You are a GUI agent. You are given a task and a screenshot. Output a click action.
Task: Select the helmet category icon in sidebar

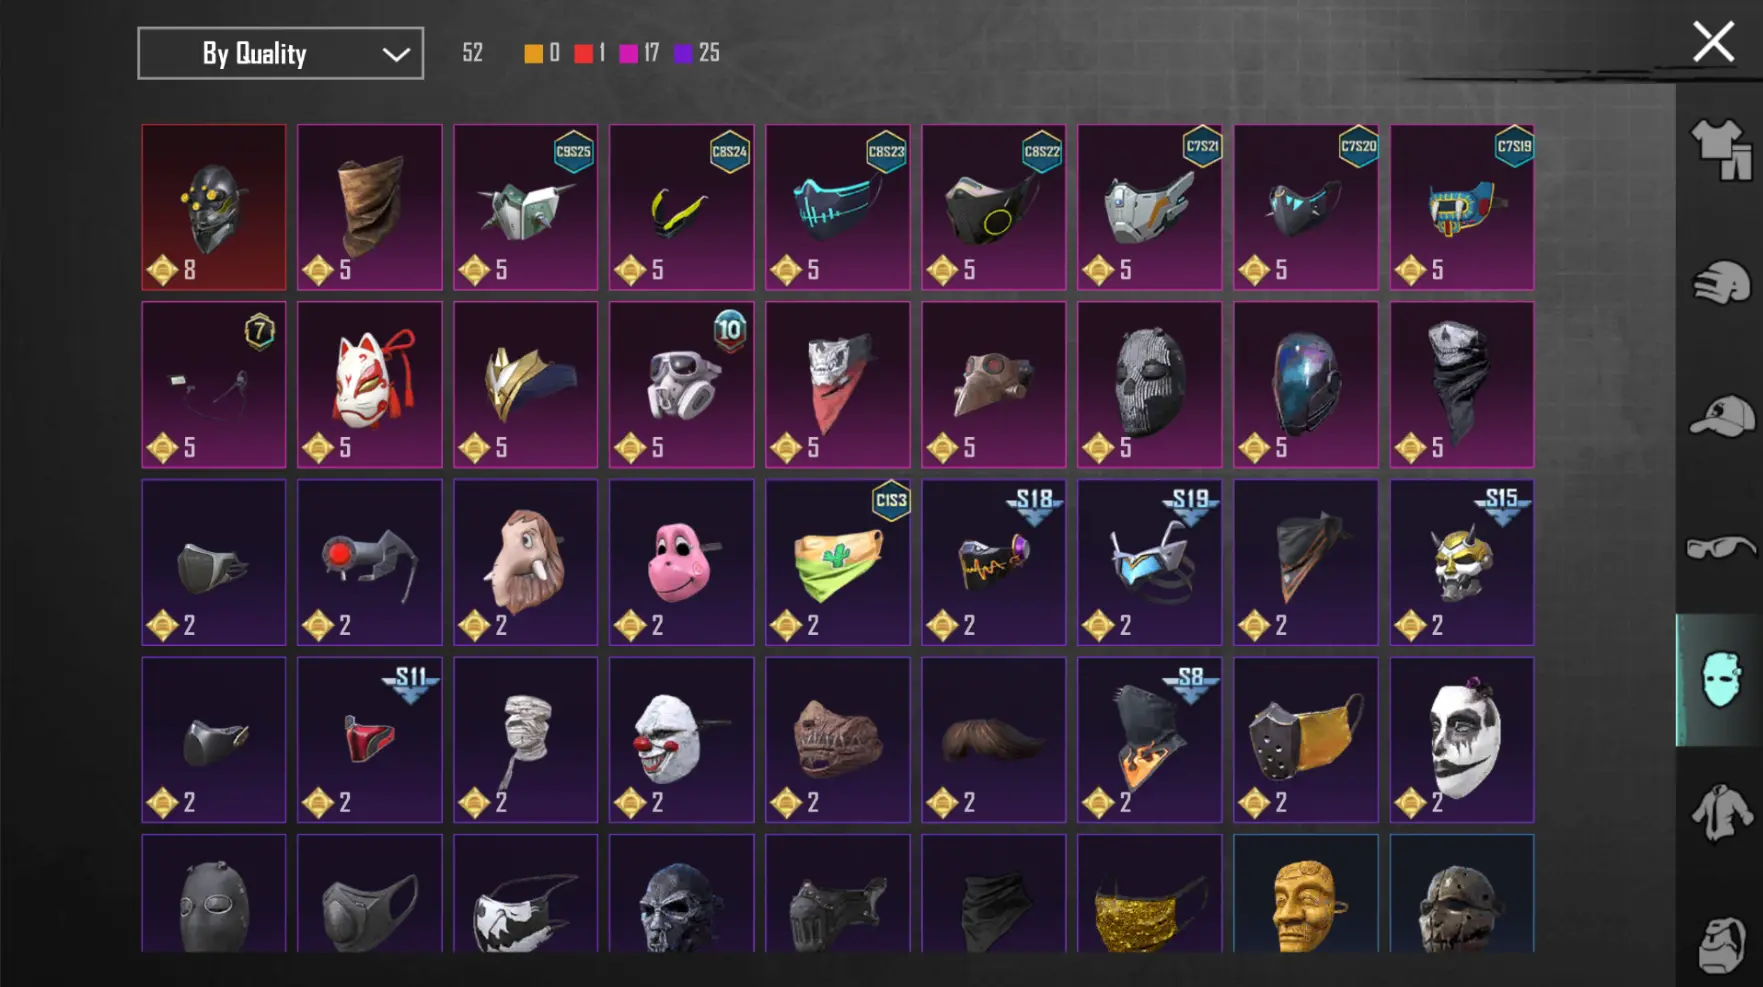[x=1721, y=283]
